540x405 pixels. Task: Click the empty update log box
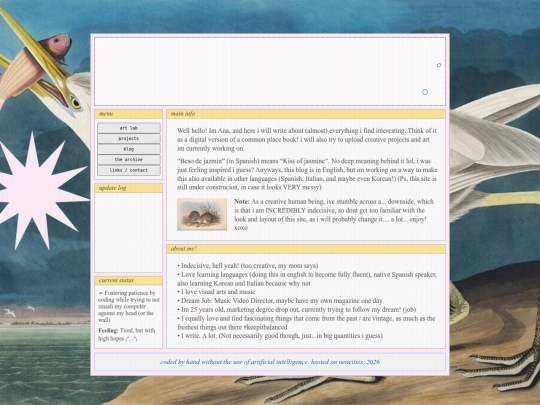click(128, 232)
